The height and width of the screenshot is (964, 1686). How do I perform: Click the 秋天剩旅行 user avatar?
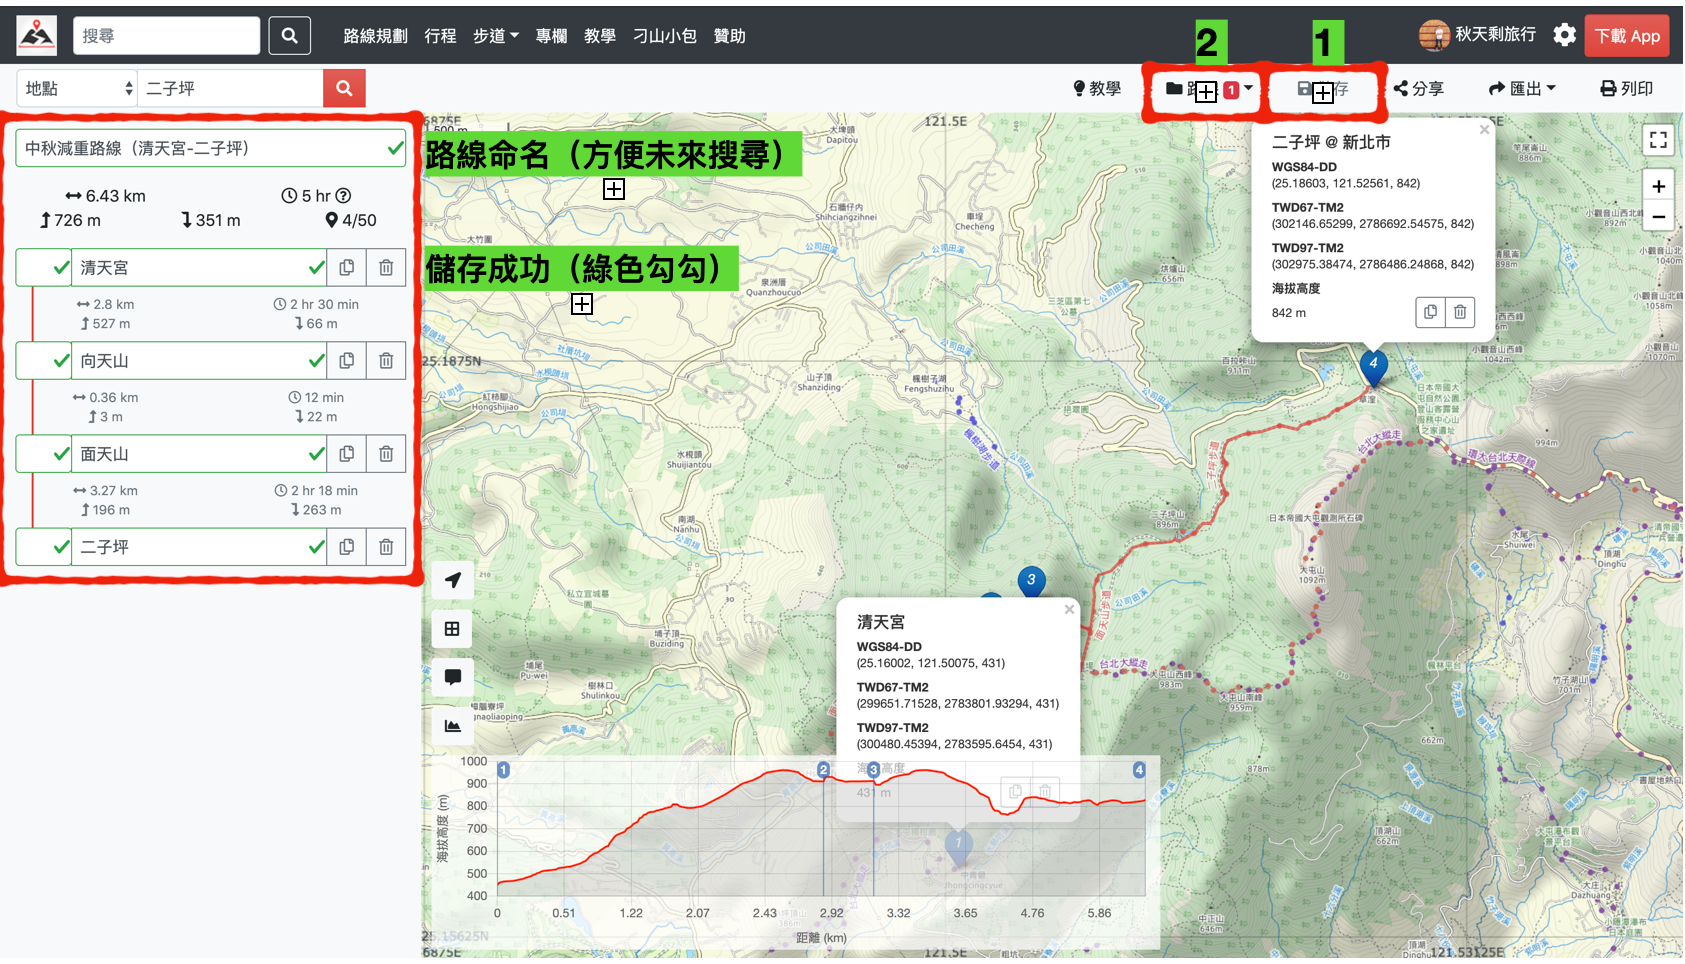tap(1434, 35)
